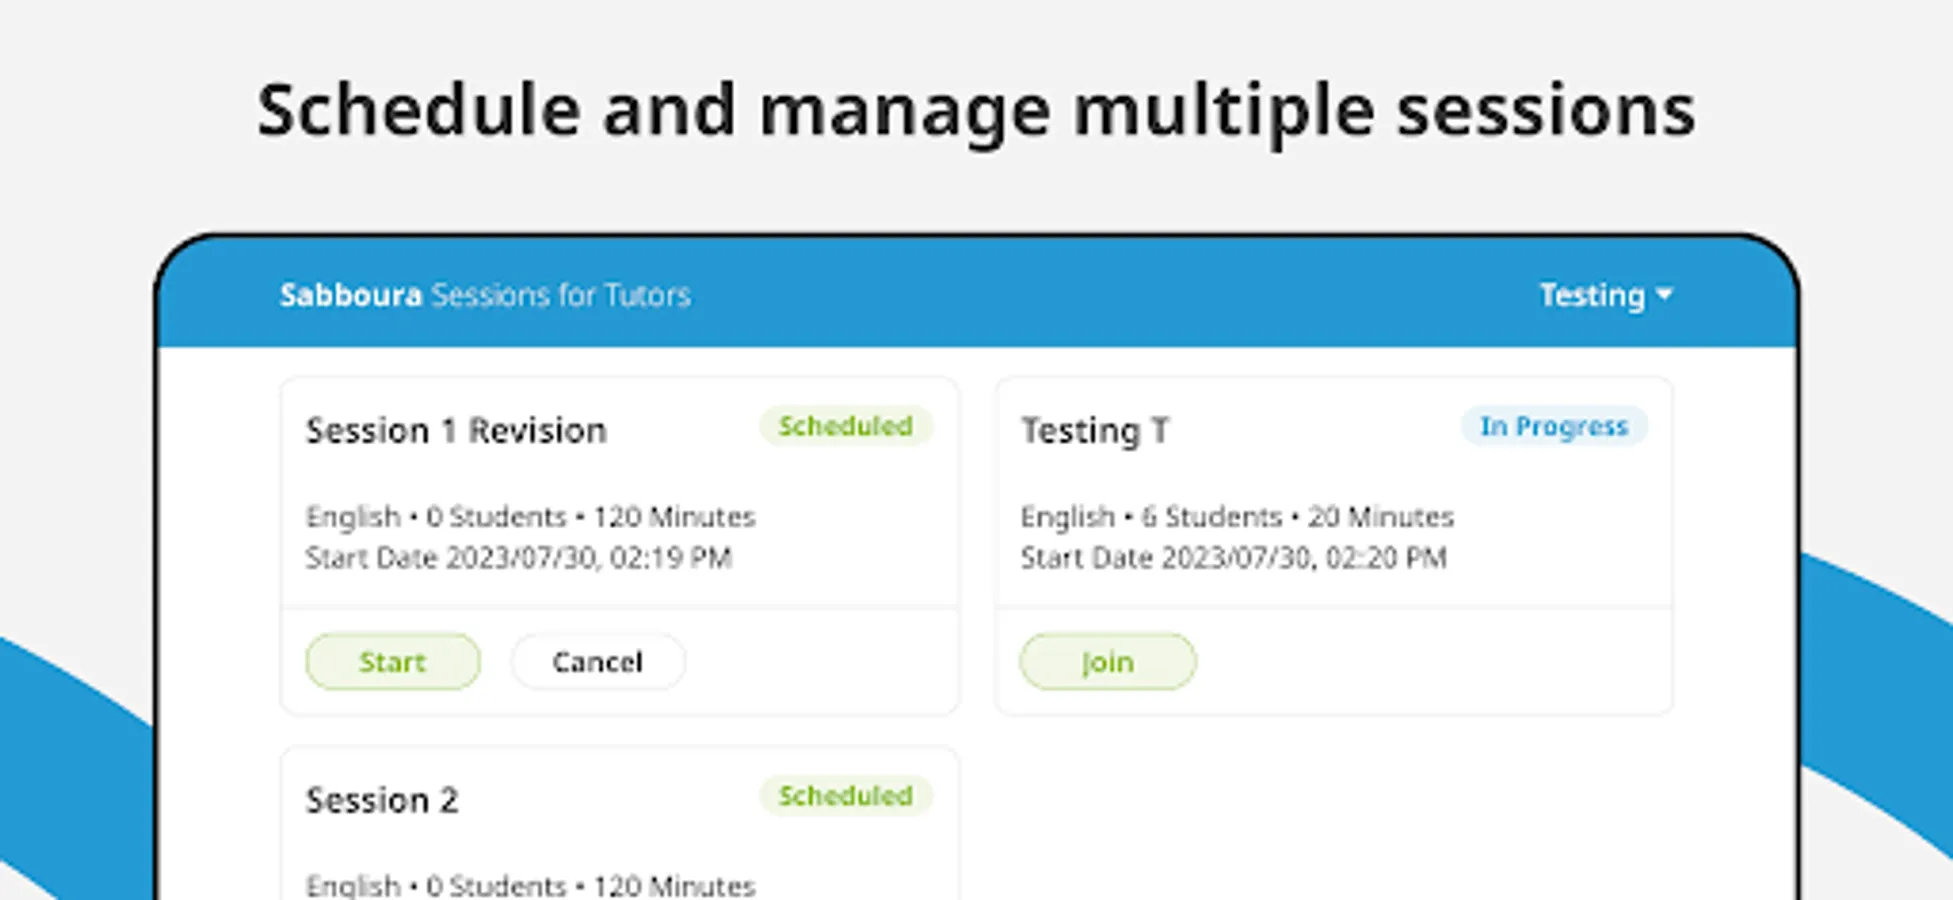
Task: Click the Sessions for Tutors header text
Action: (x=561, y=295)
